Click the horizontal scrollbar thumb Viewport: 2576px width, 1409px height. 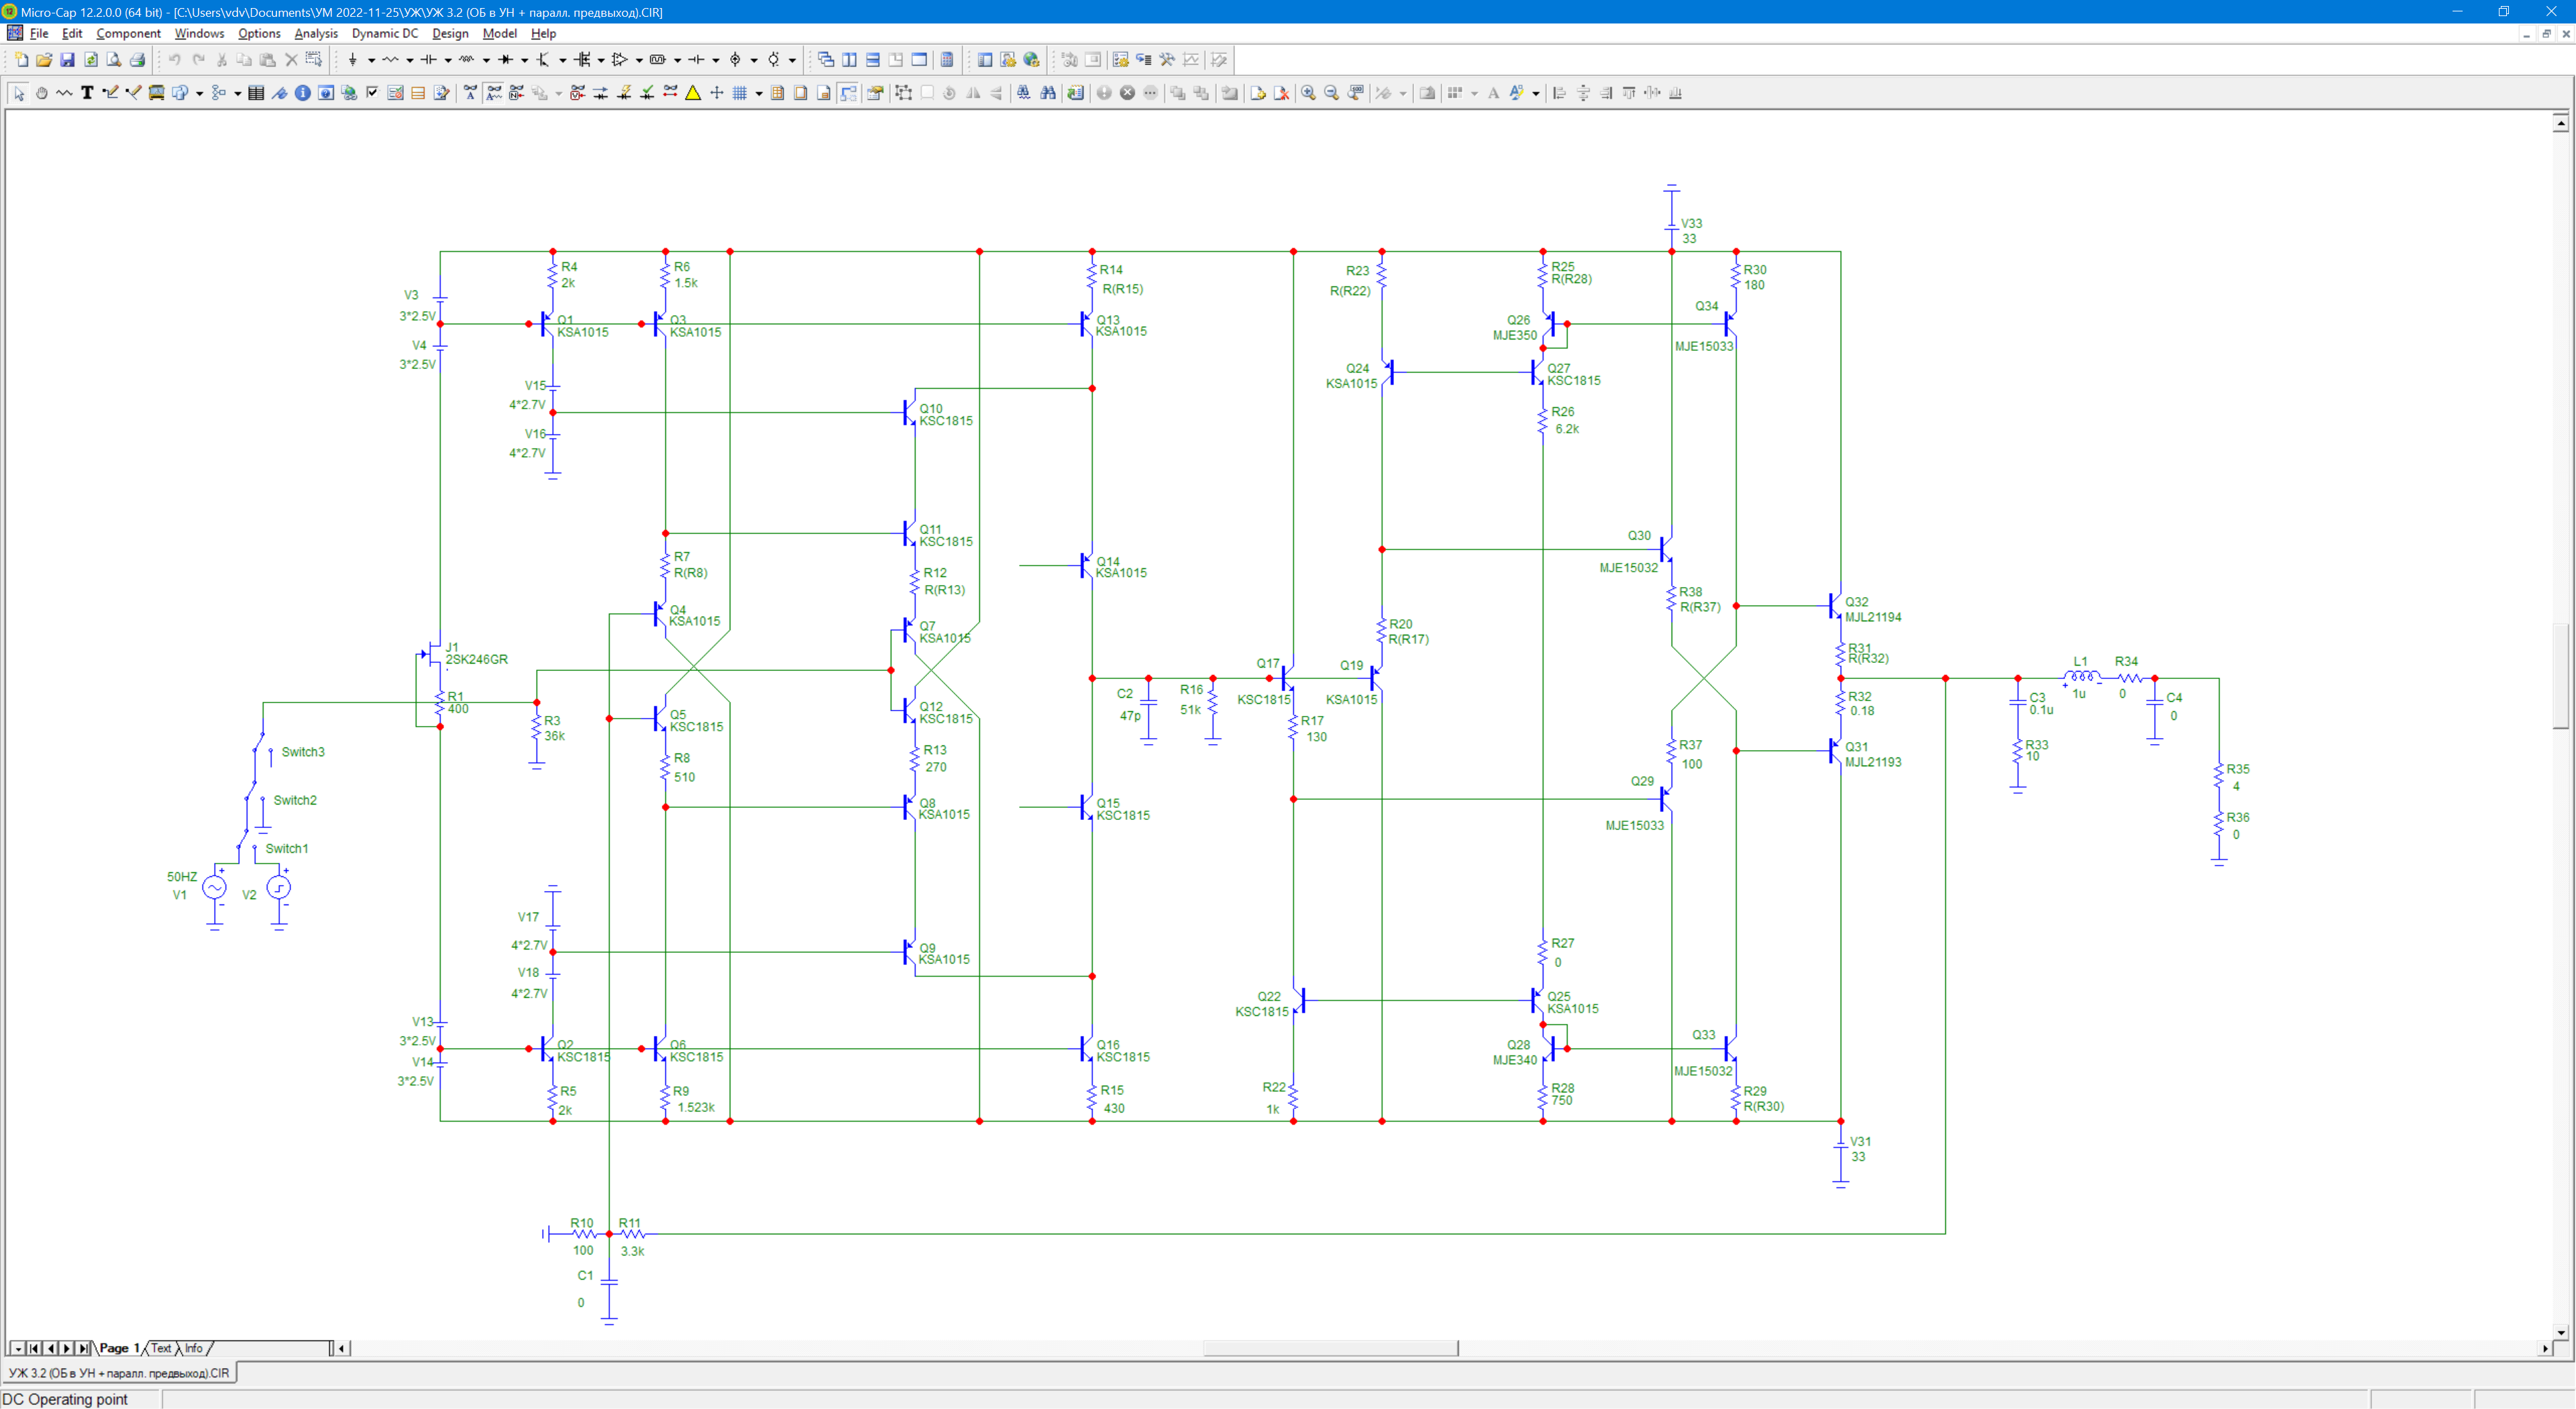(1330, 1348)
